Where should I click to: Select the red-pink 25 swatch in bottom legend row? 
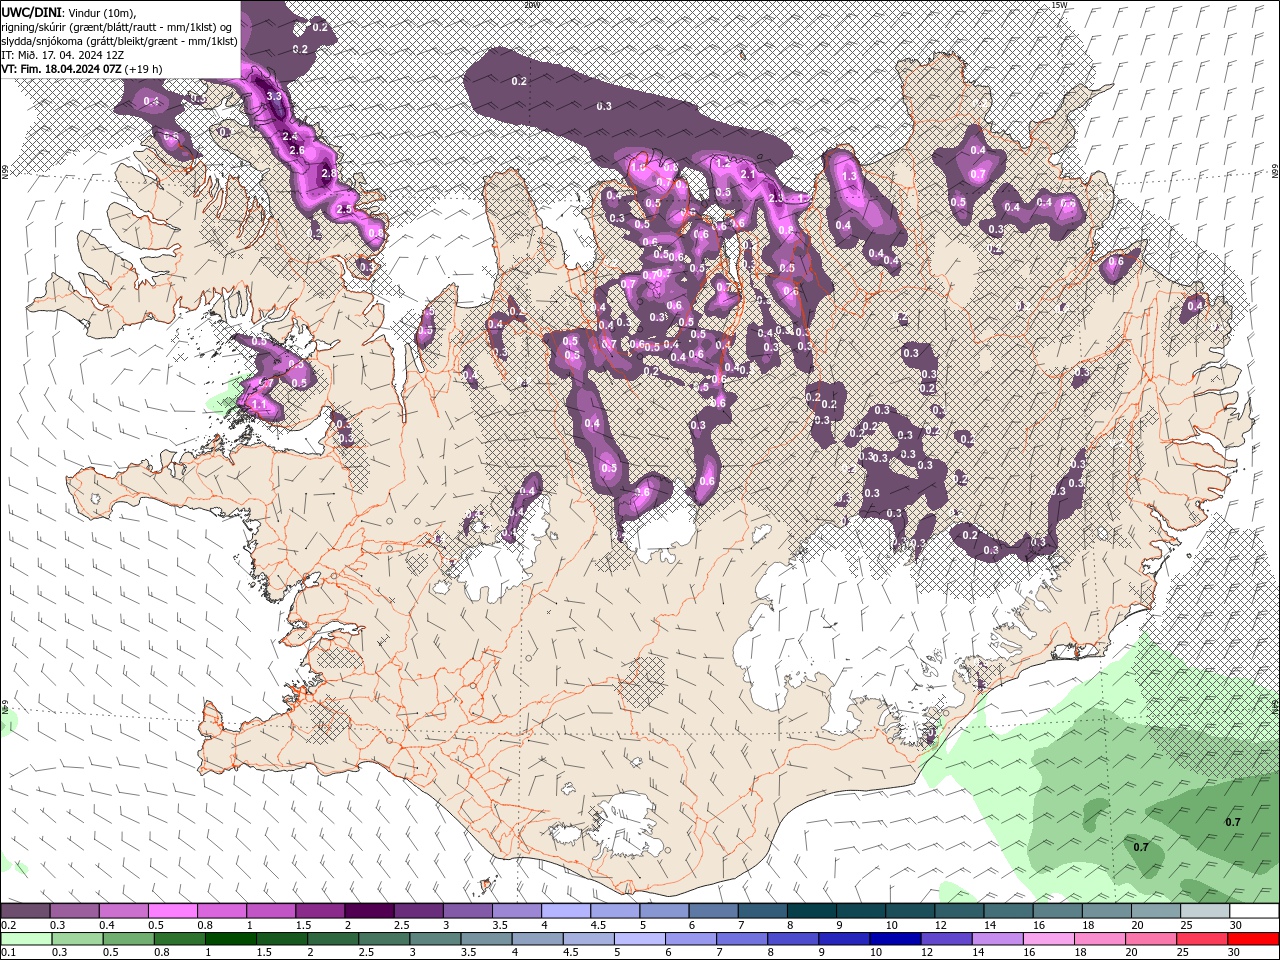pos(1201,939)
